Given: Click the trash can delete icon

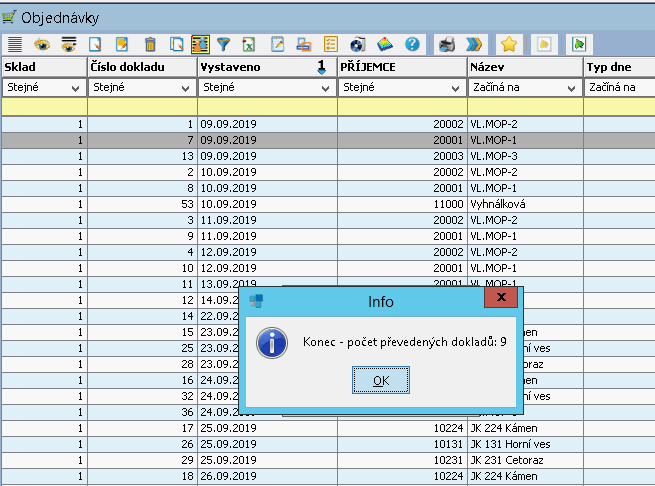Looking at the screenshot, I should [149, 44].
